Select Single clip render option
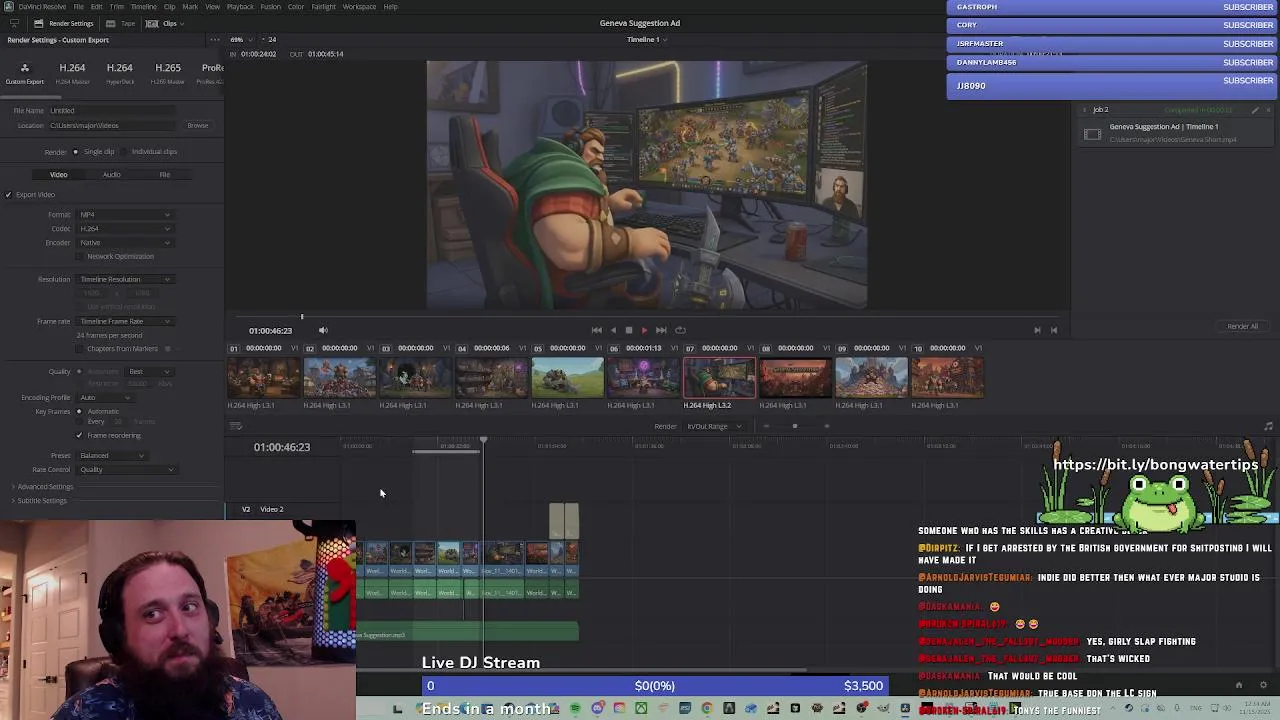The height and width of the screenshot is (720, 1280). (95, 152)
